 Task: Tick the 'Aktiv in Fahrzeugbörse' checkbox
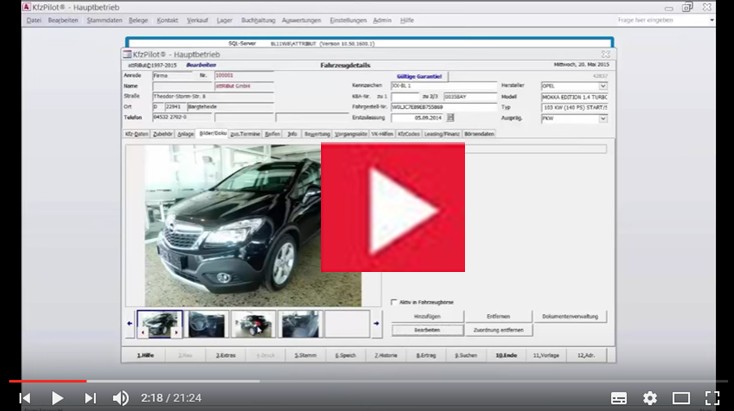pos(392,301)
